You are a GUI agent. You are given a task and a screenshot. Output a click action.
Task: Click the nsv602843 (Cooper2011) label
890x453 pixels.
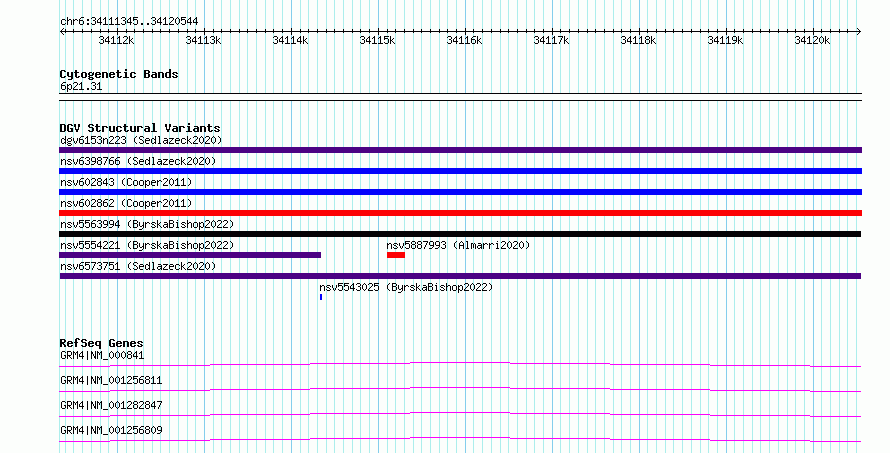126,182
